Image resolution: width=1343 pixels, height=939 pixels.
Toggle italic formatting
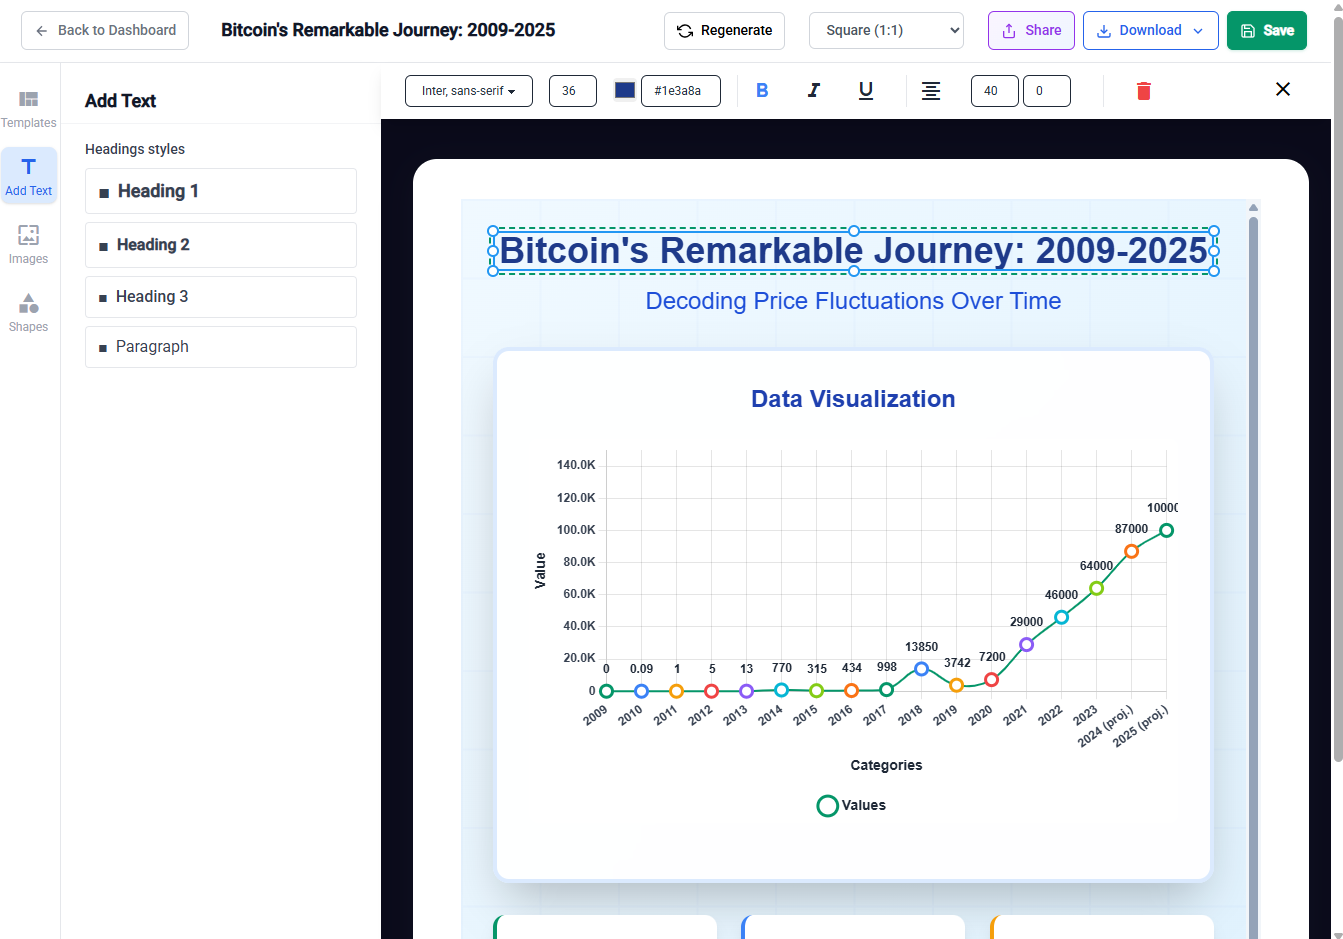pos(814,91)
